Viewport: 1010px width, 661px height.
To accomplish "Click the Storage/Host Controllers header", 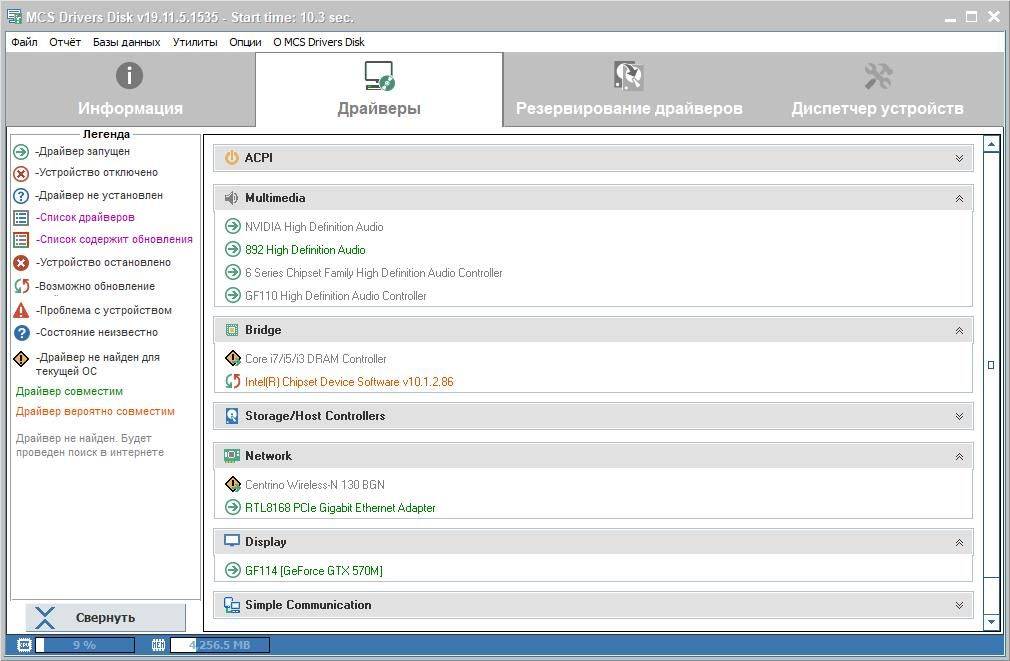I will point(593,416).
